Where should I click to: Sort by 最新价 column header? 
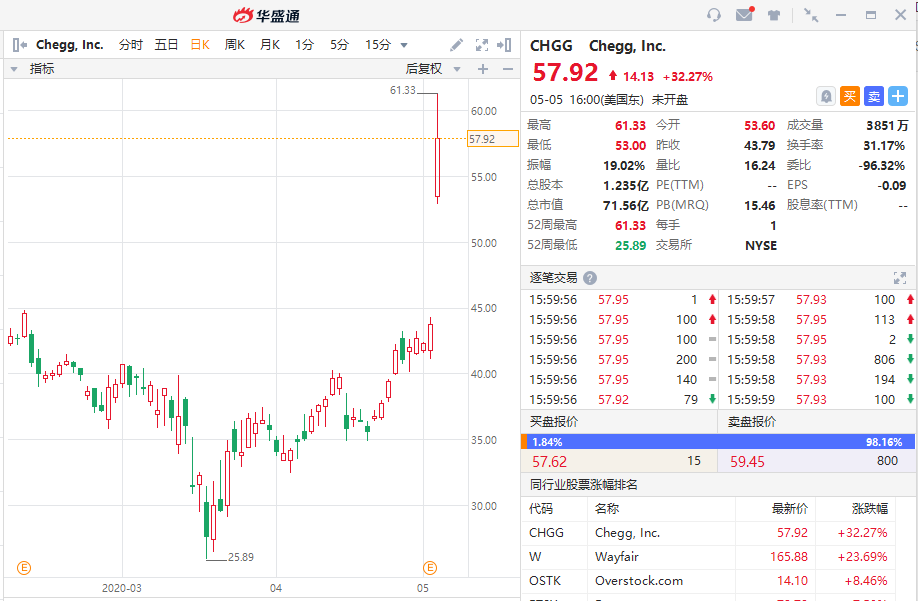tap(789, 509)
